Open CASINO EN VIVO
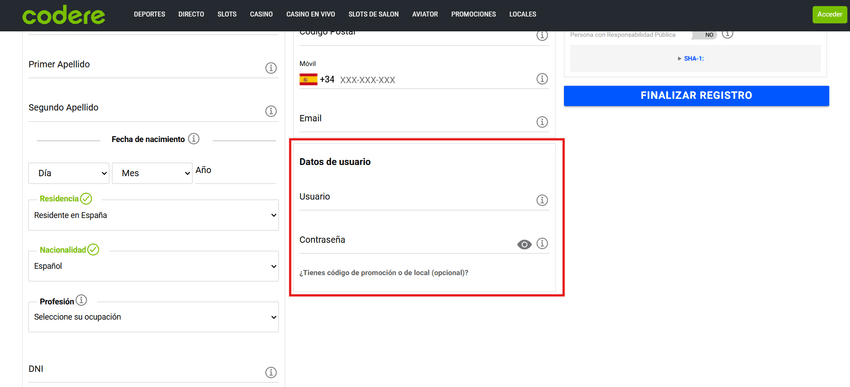The height and width of the screenshot is (387, 850). click(311, 15)
